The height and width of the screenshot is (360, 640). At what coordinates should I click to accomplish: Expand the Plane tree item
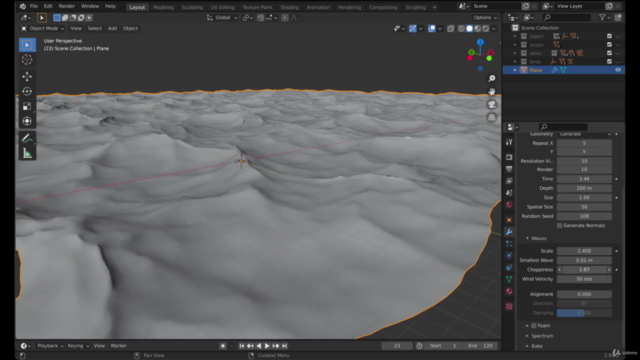point(515,70)
